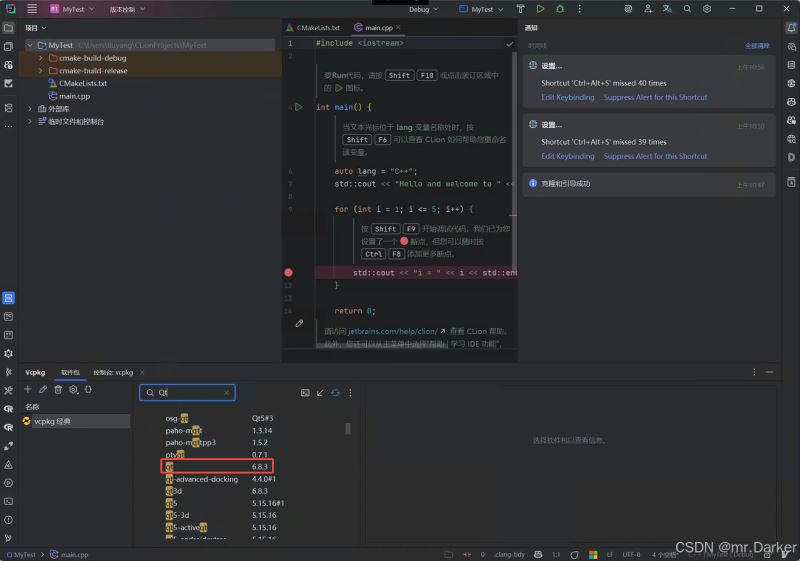
Task: Click the green inspection checkmark in editor
Action: (509, 44)
